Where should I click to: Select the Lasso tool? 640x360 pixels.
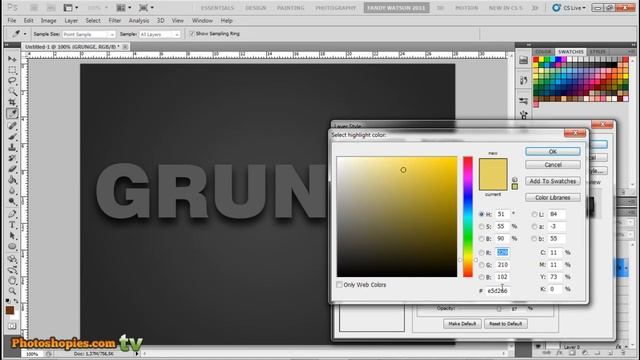[12, 81]
